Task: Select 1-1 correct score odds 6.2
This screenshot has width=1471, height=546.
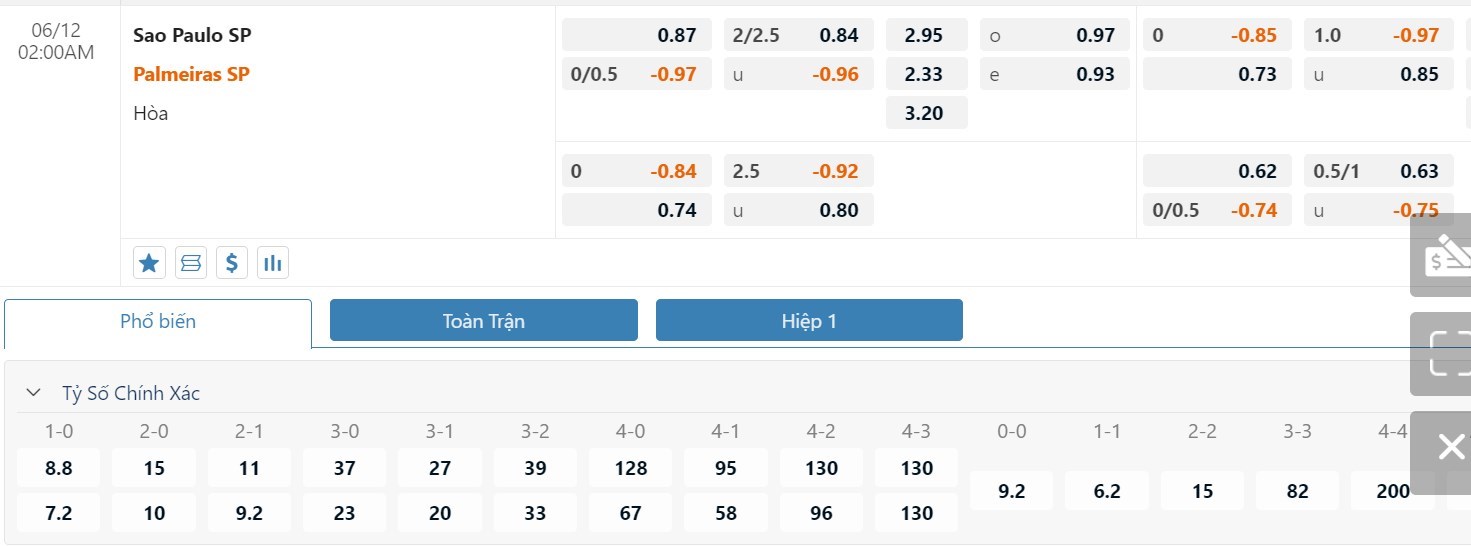Action: tap(1107, 491)
